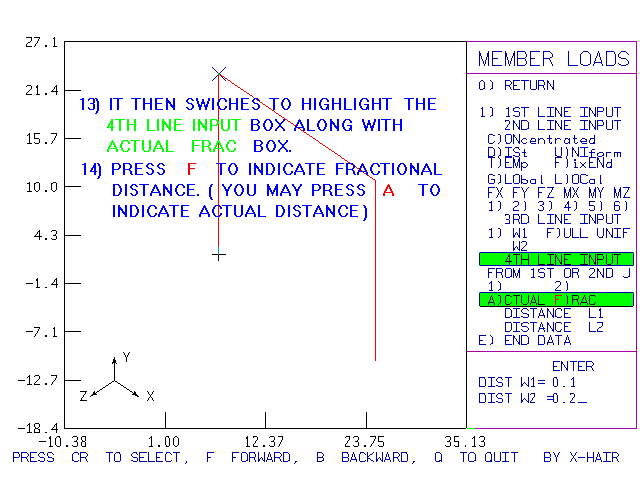640x480 pixels.
Task: Choose the CONcentrated load type
Action: click(541, 139)
